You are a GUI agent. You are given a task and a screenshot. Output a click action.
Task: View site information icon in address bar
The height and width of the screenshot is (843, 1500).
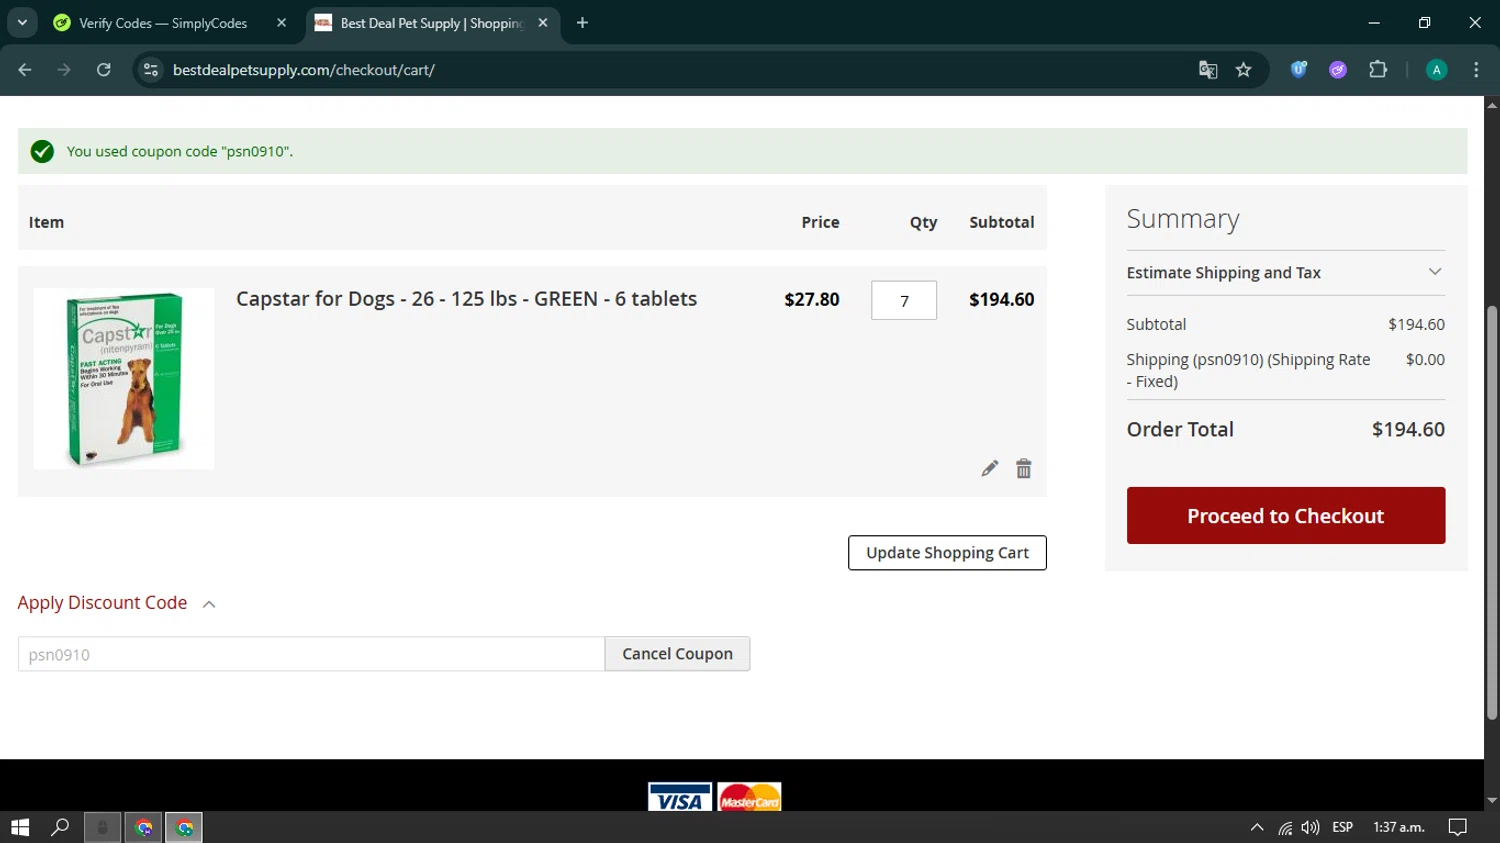point(151,70)
